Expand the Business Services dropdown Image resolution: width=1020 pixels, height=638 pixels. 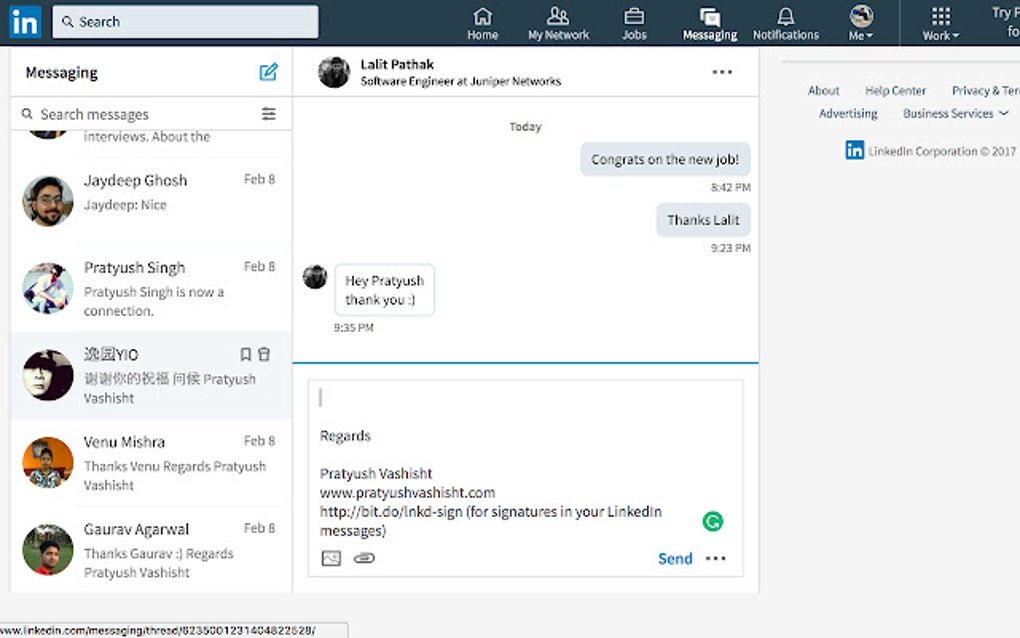(948, 113)
